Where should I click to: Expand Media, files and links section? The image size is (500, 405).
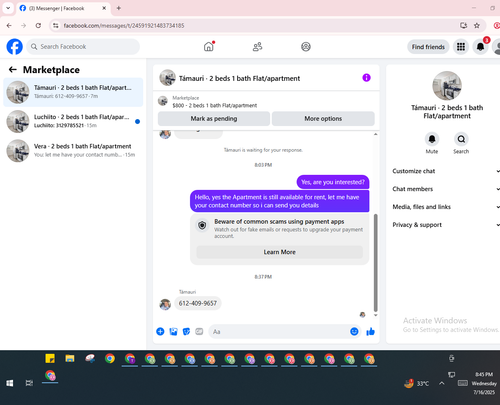pyautogui.click(x=446, y=207)
